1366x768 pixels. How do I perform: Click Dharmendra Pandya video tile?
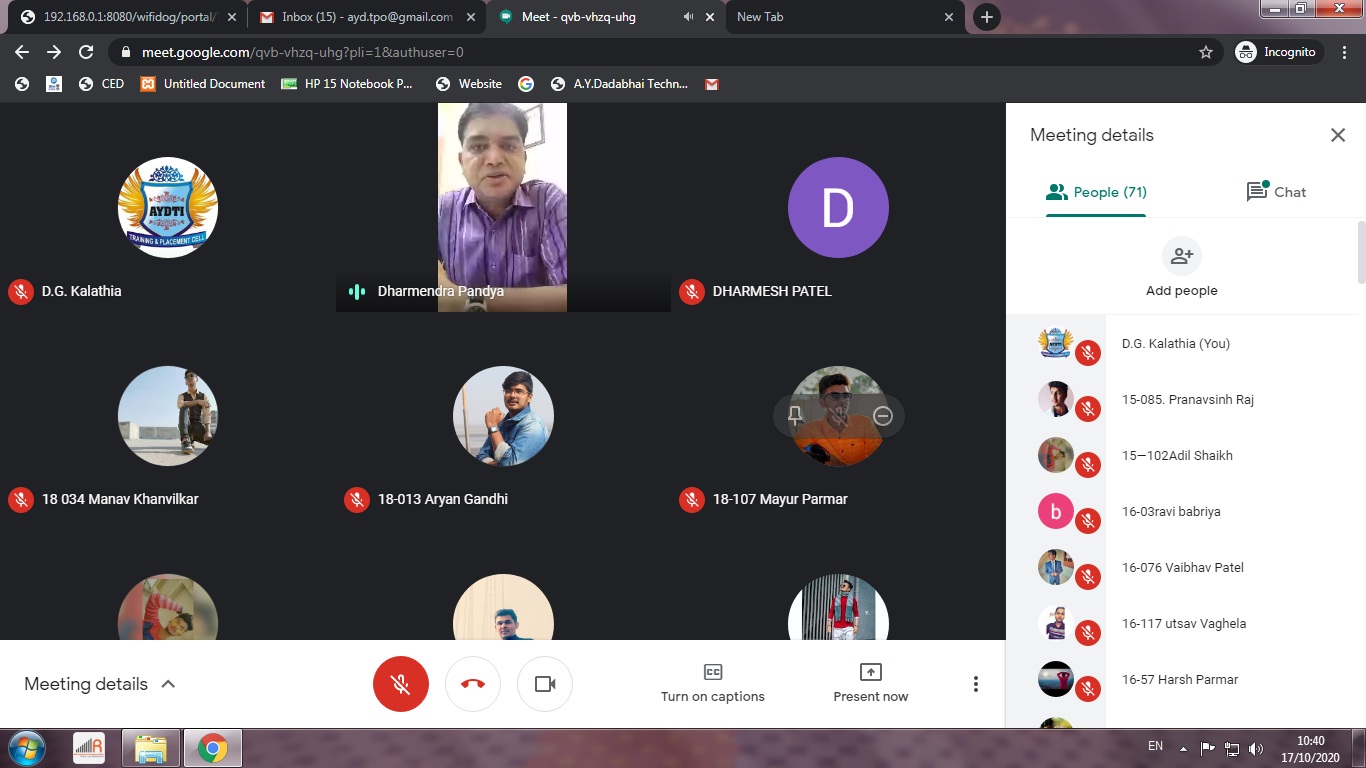[x=503, y=208]
